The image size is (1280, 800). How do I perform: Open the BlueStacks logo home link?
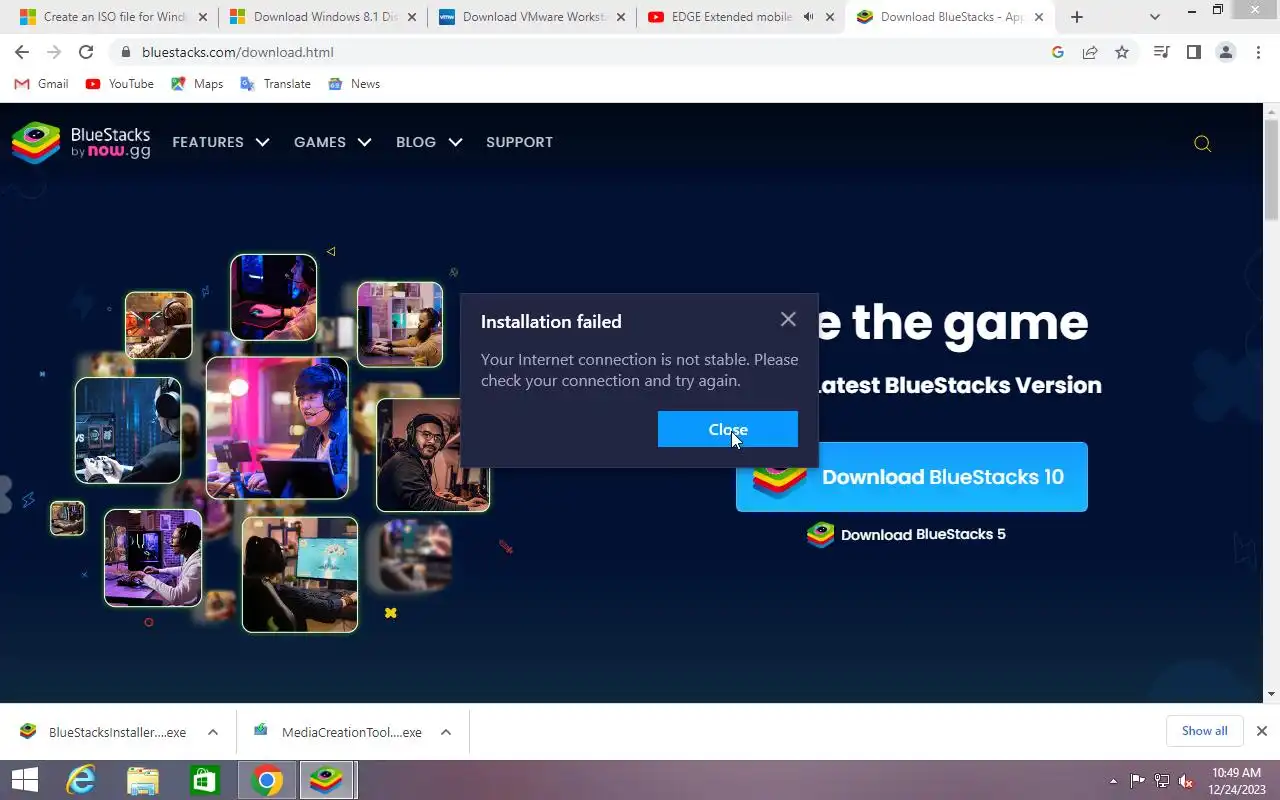click(81, 142)
